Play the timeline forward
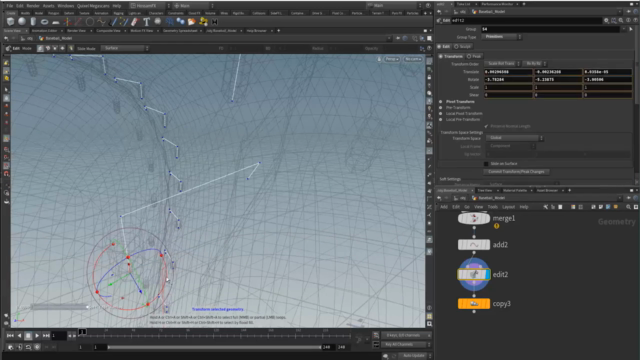The width and height of the screenshot is (640, 360). click(x=37, y=336)
